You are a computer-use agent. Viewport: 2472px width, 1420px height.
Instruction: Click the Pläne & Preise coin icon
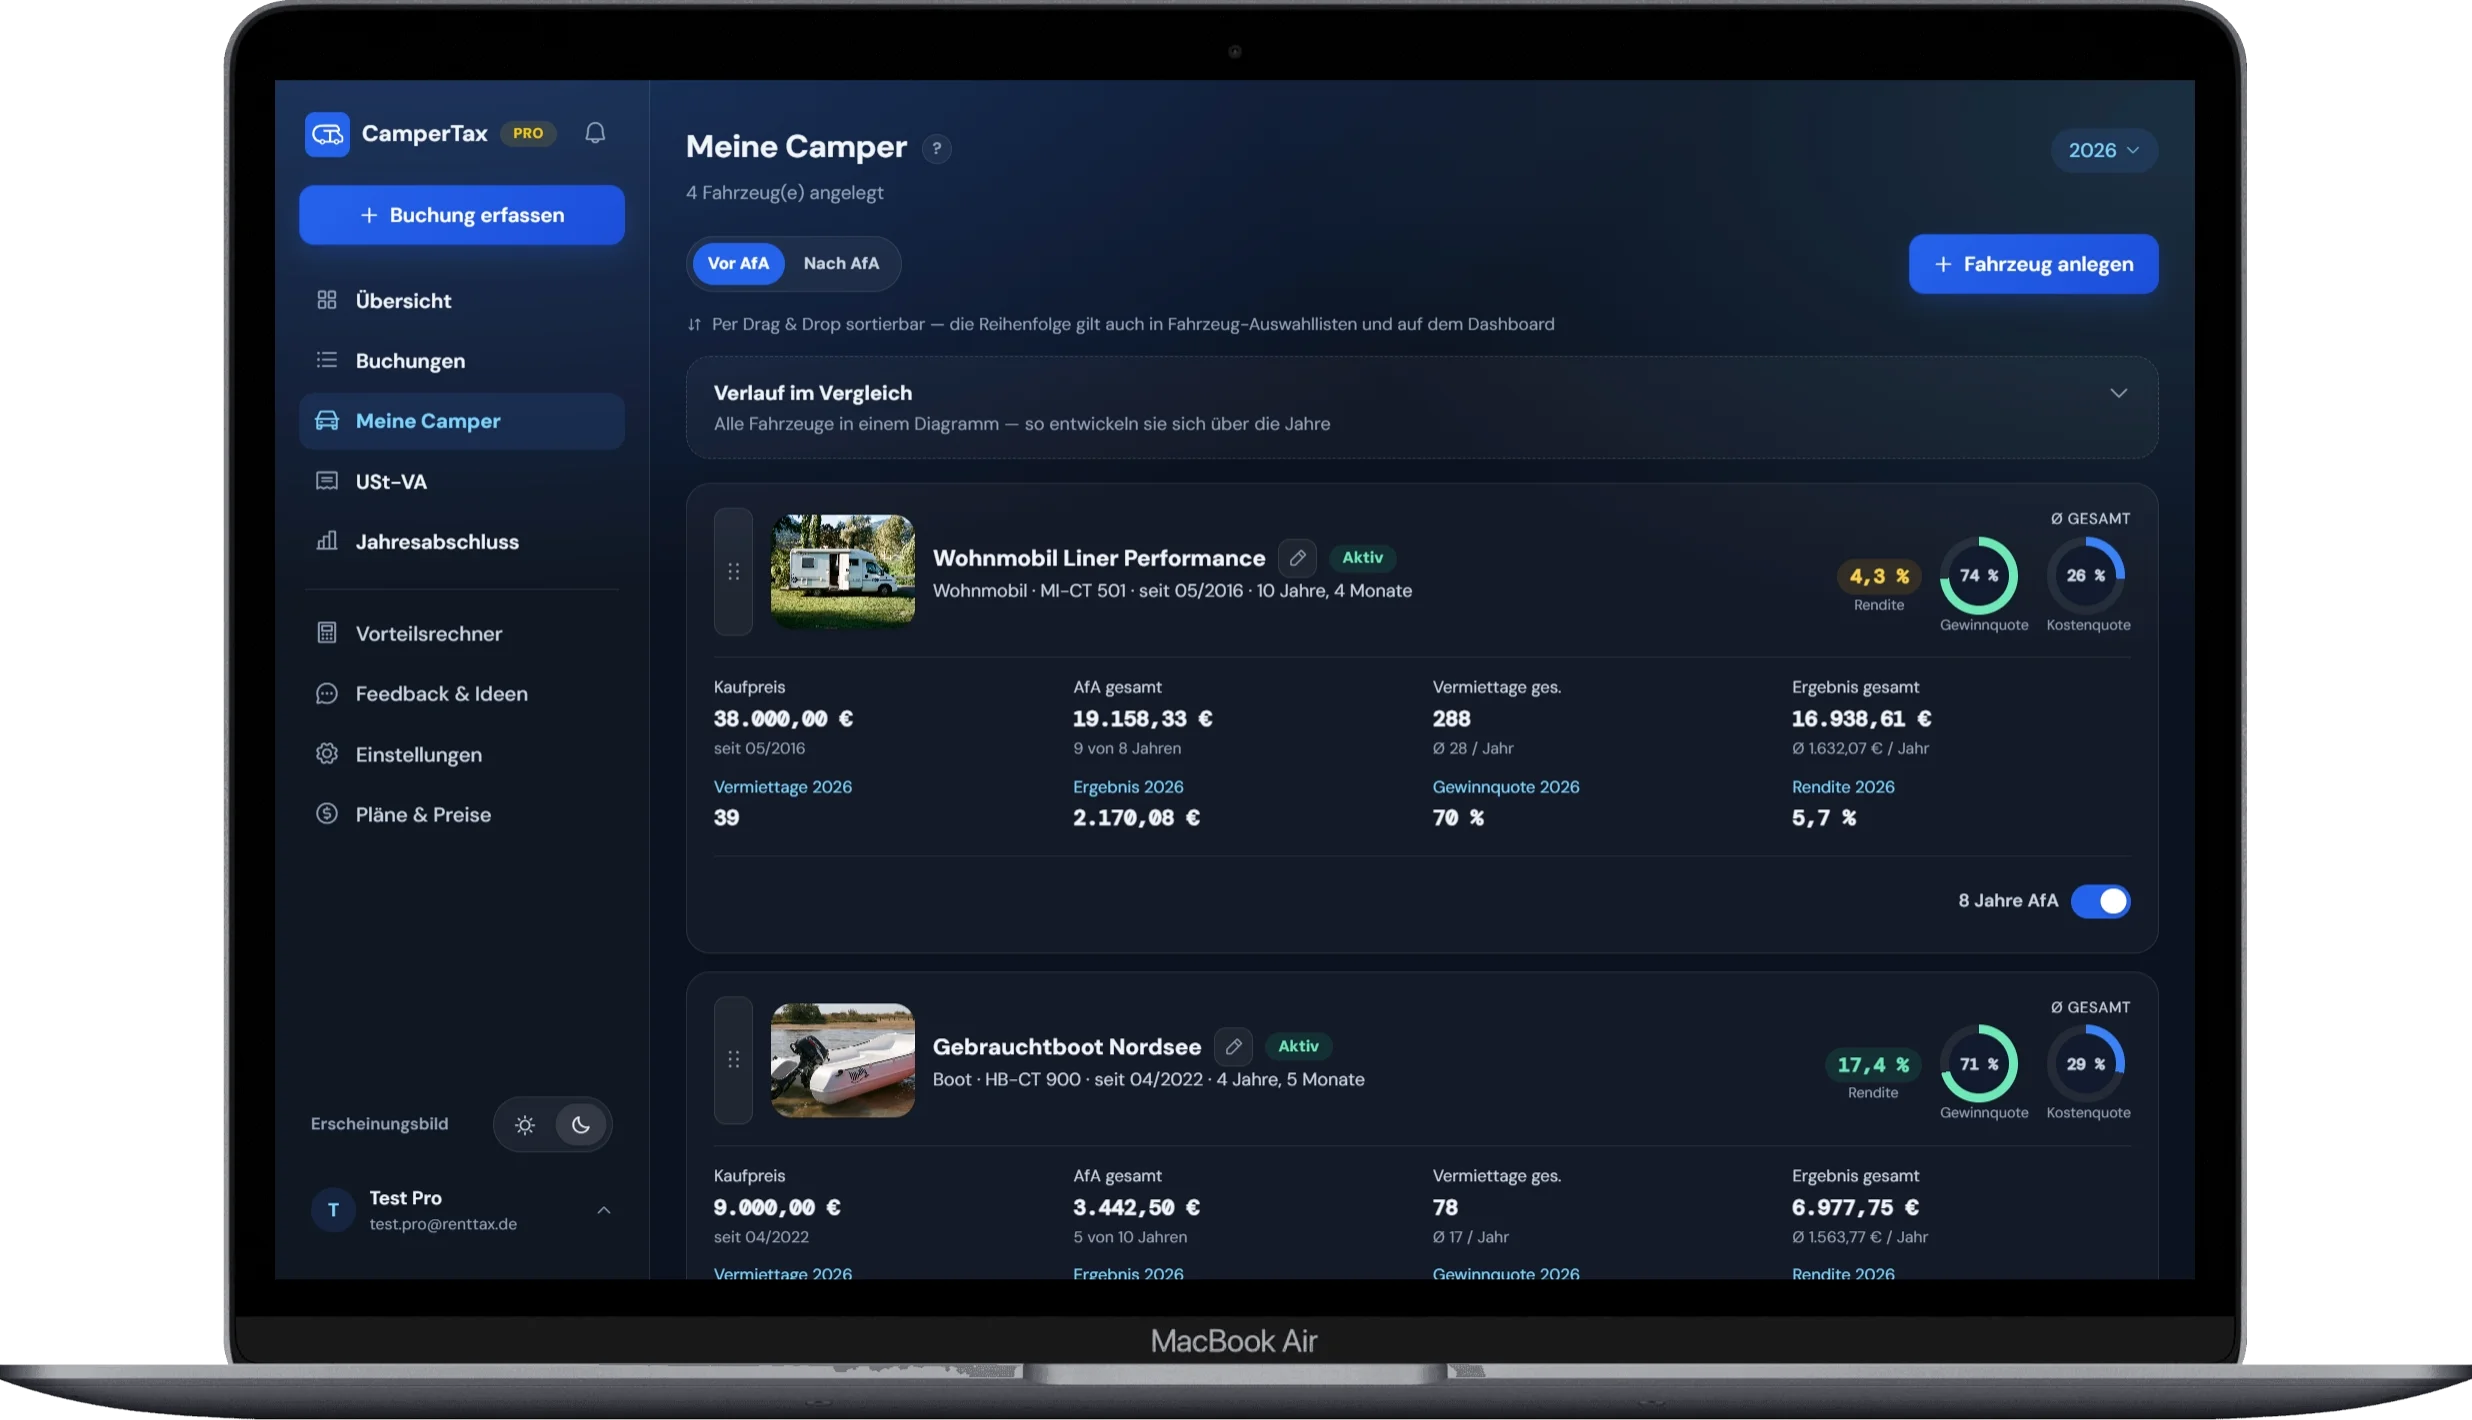tap(327, 814)
